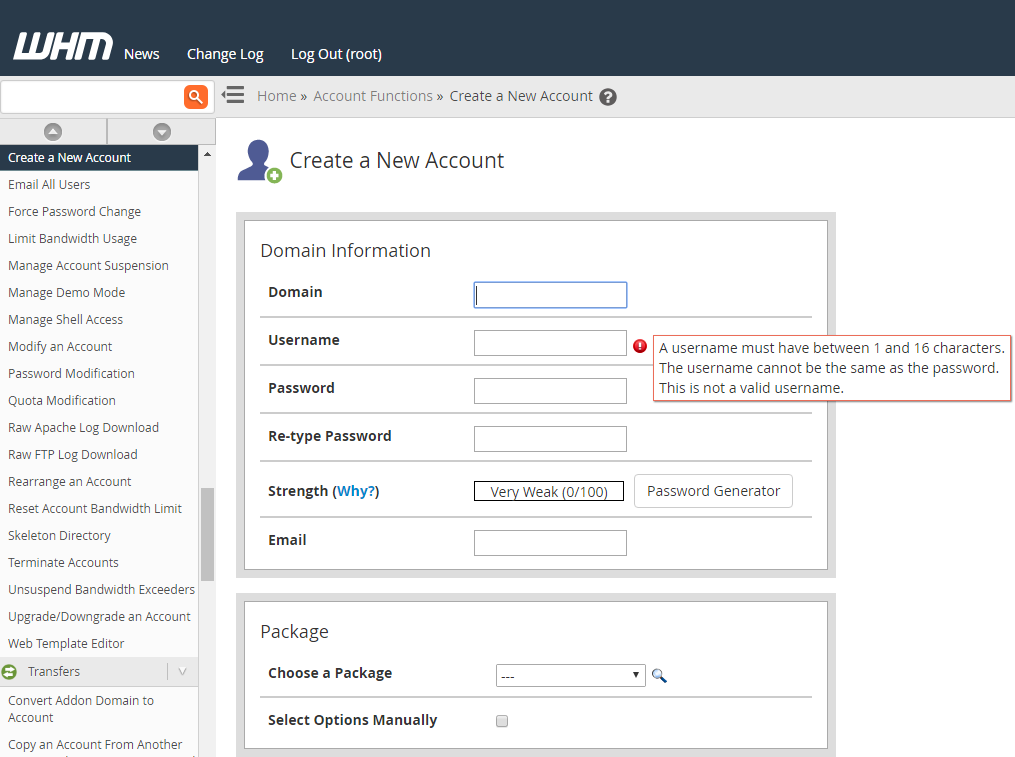Click the Password Generator button
Viewport: 1015px width, 757px height.
pos(713,491)
